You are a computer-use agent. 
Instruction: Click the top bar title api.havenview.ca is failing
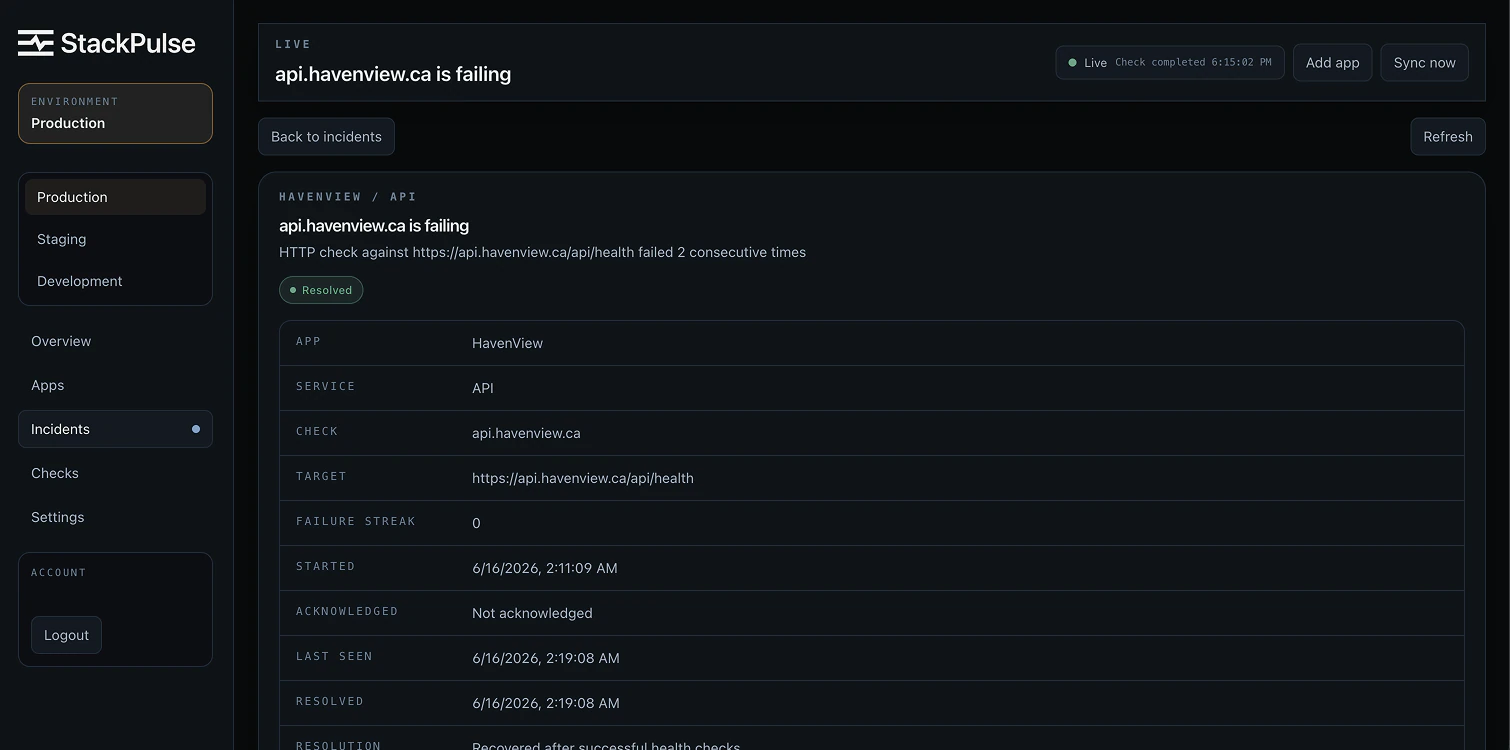click(x=393, y=74)
